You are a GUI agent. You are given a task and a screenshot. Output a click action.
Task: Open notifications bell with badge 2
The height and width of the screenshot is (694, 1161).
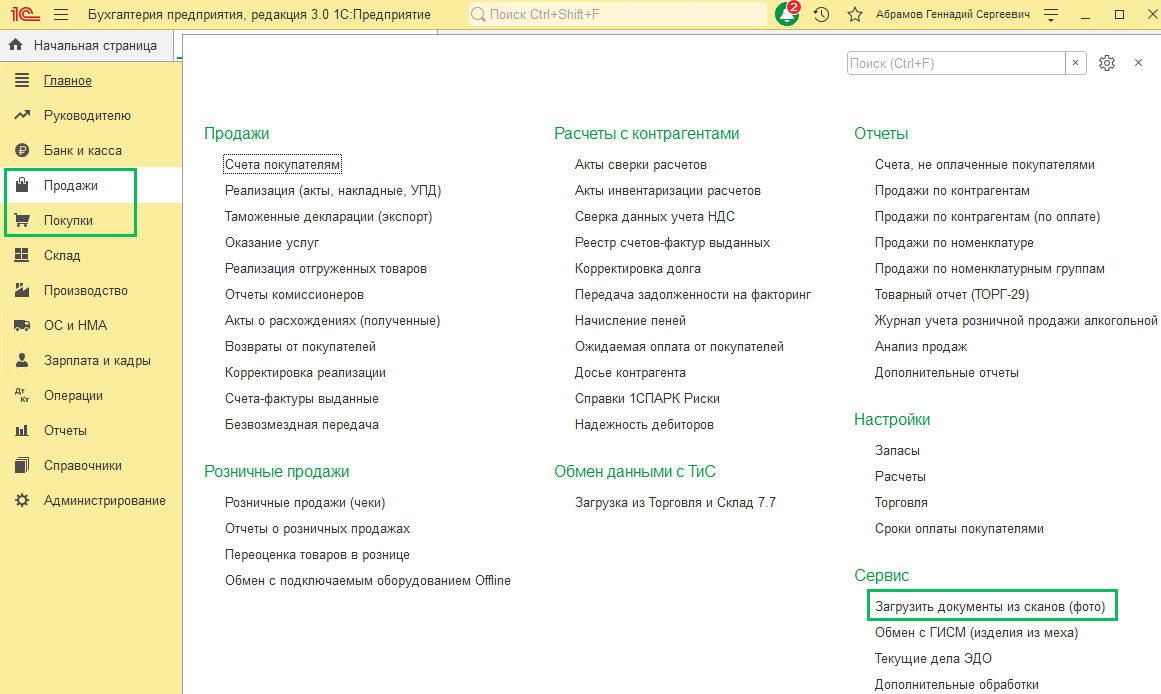[x=787, y=14]
